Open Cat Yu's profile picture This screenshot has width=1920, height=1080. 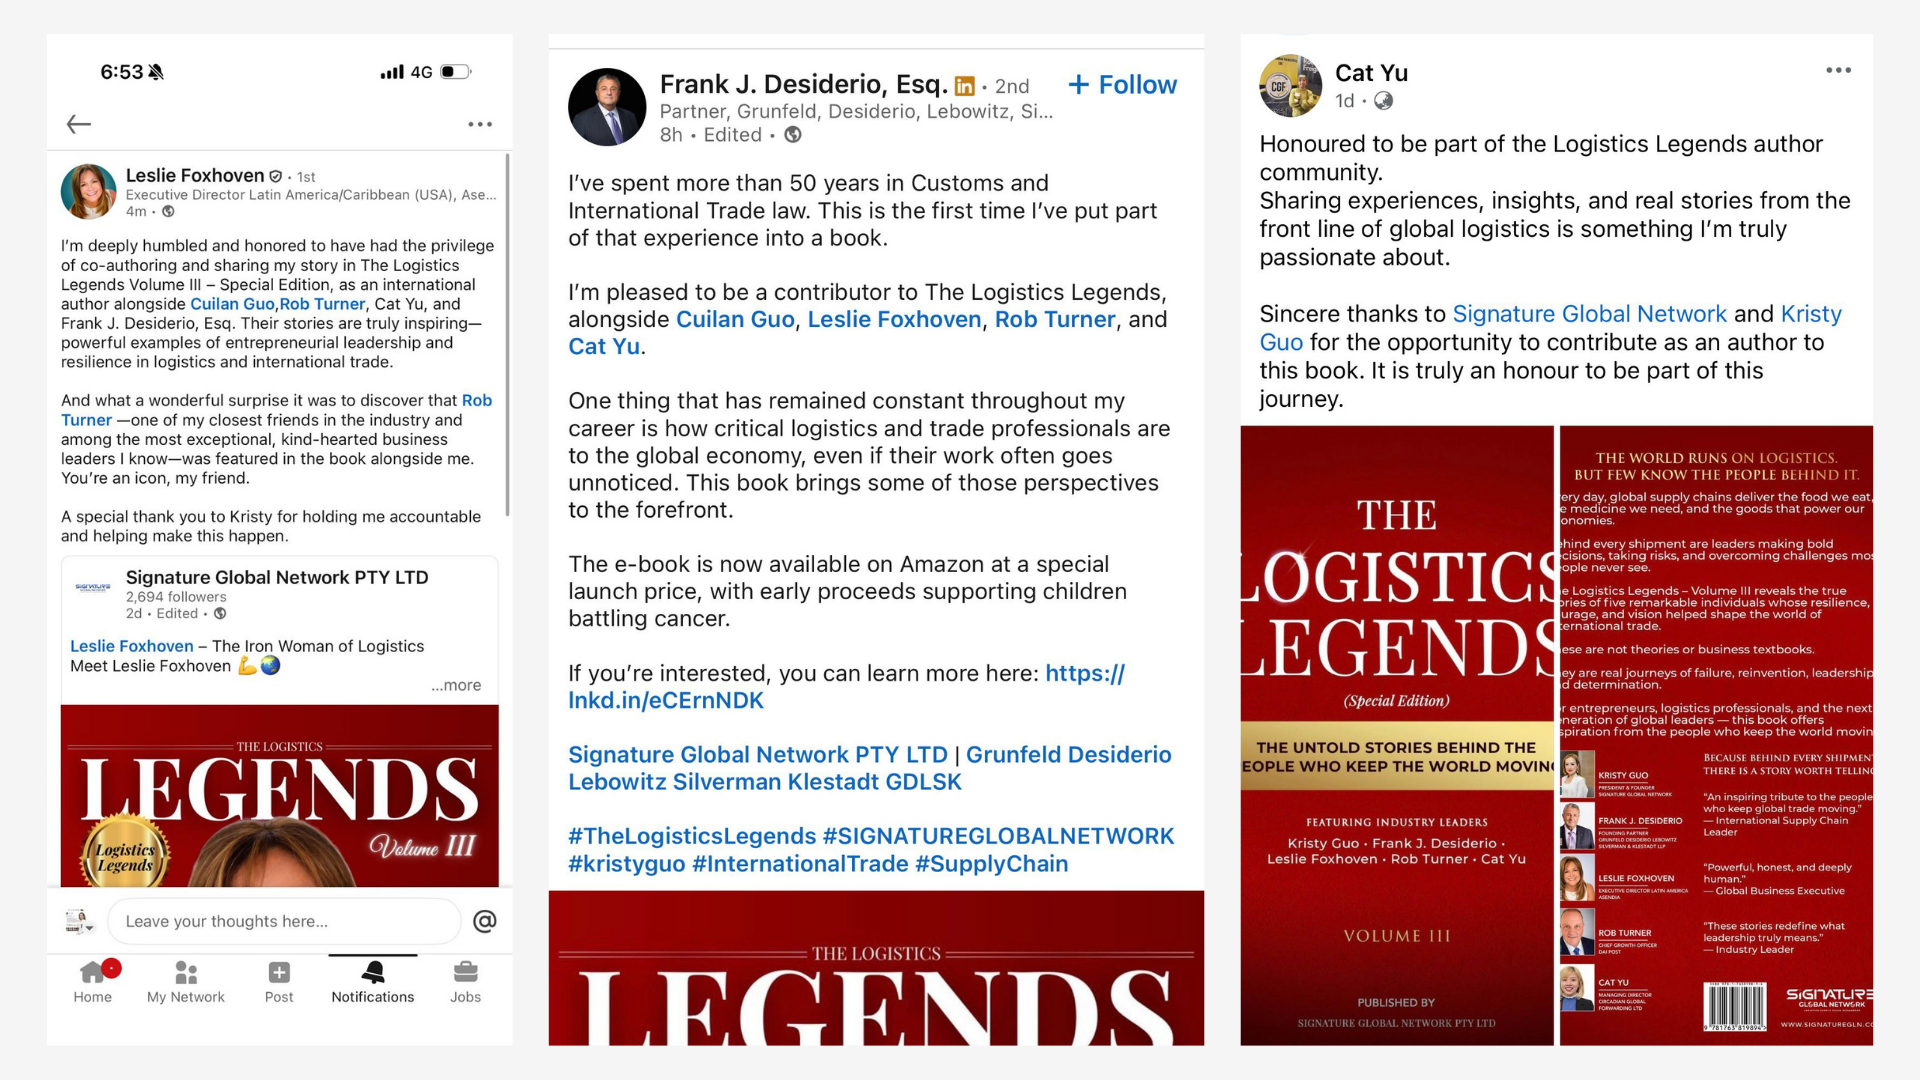click(1291, 86)
